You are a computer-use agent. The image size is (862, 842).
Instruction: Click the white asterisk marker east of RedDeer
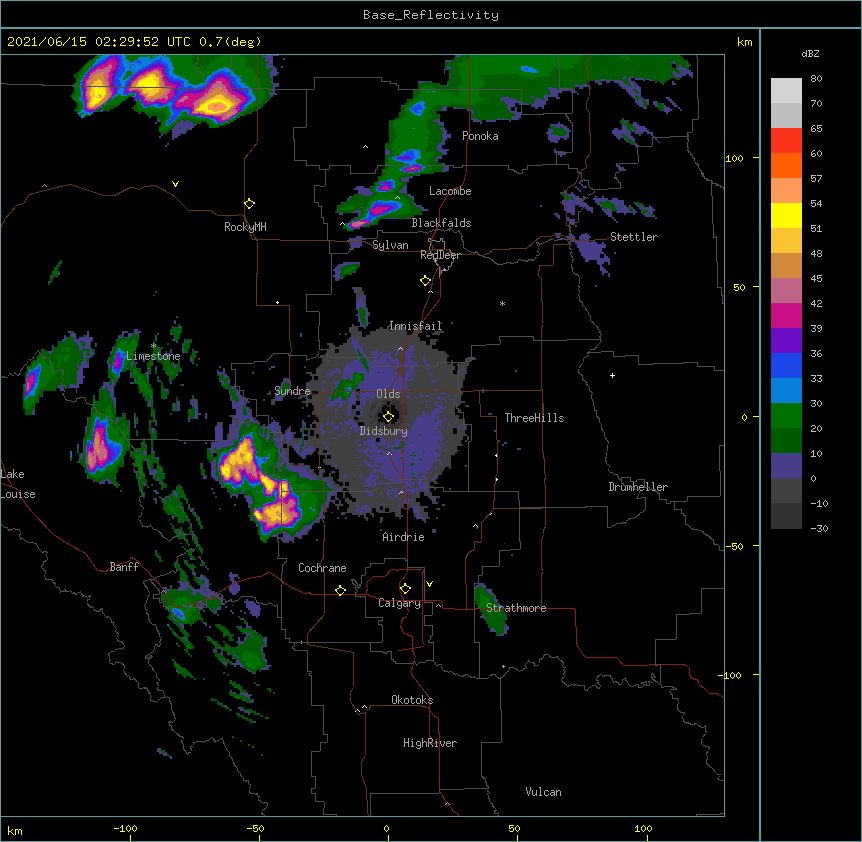click(502, 303)
